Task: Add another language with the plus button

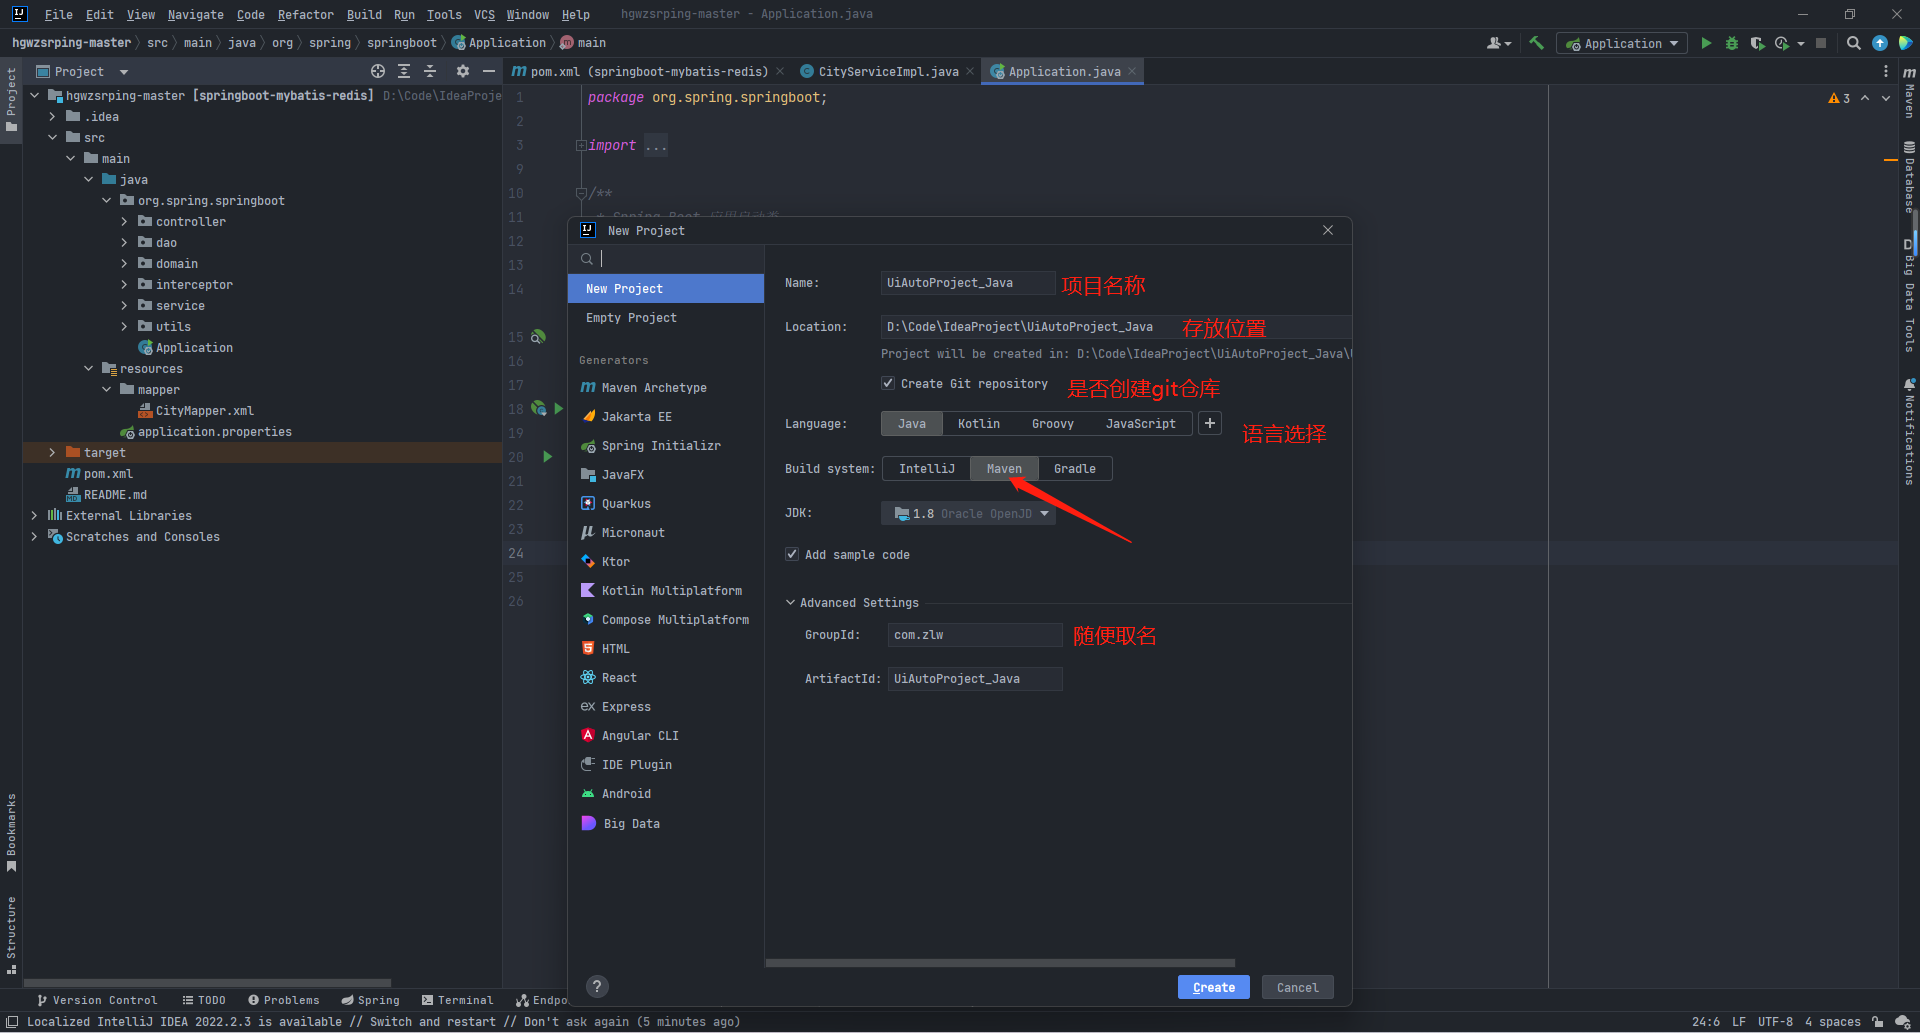Action: [1210, 423]
